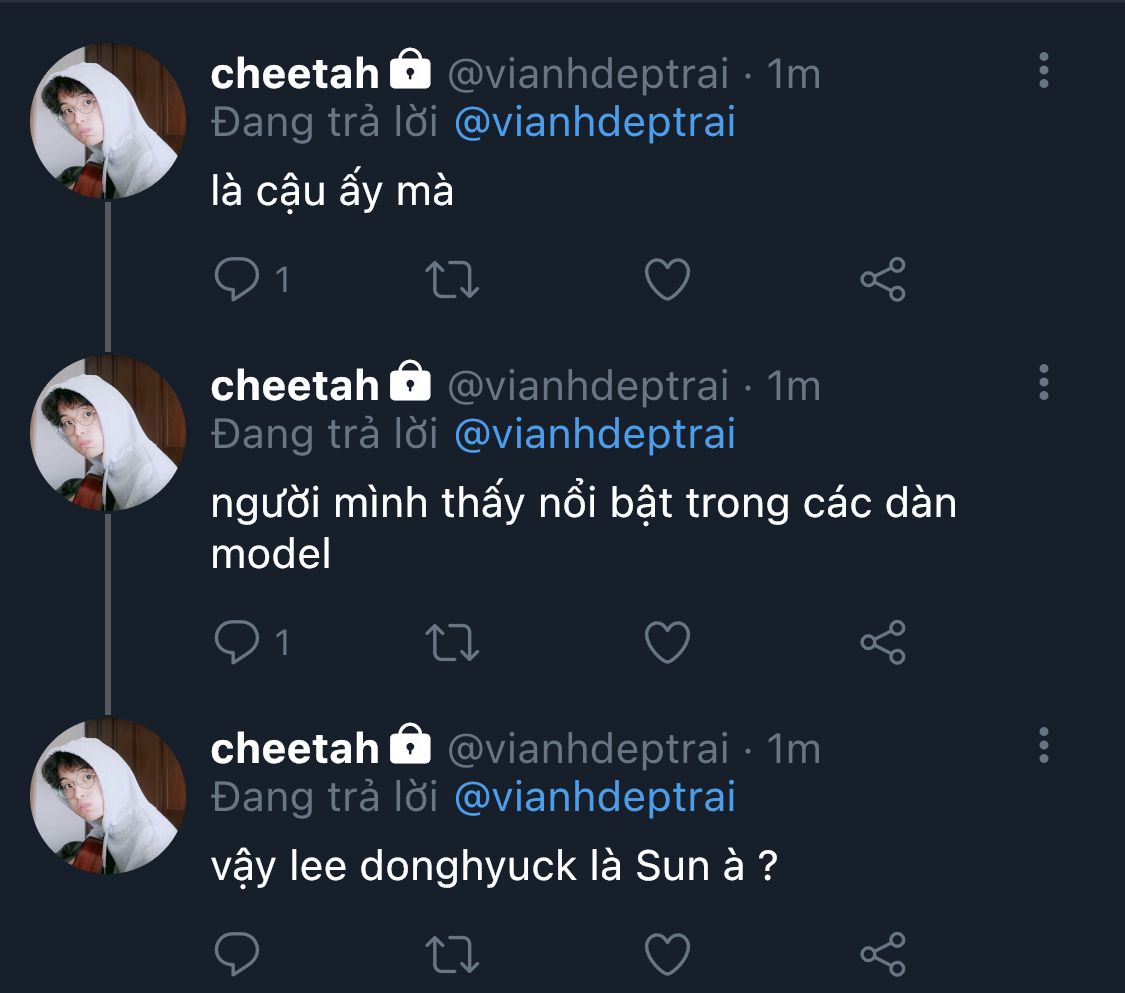Click the cheetah display name on the second tweet

(x=295, y=385)
